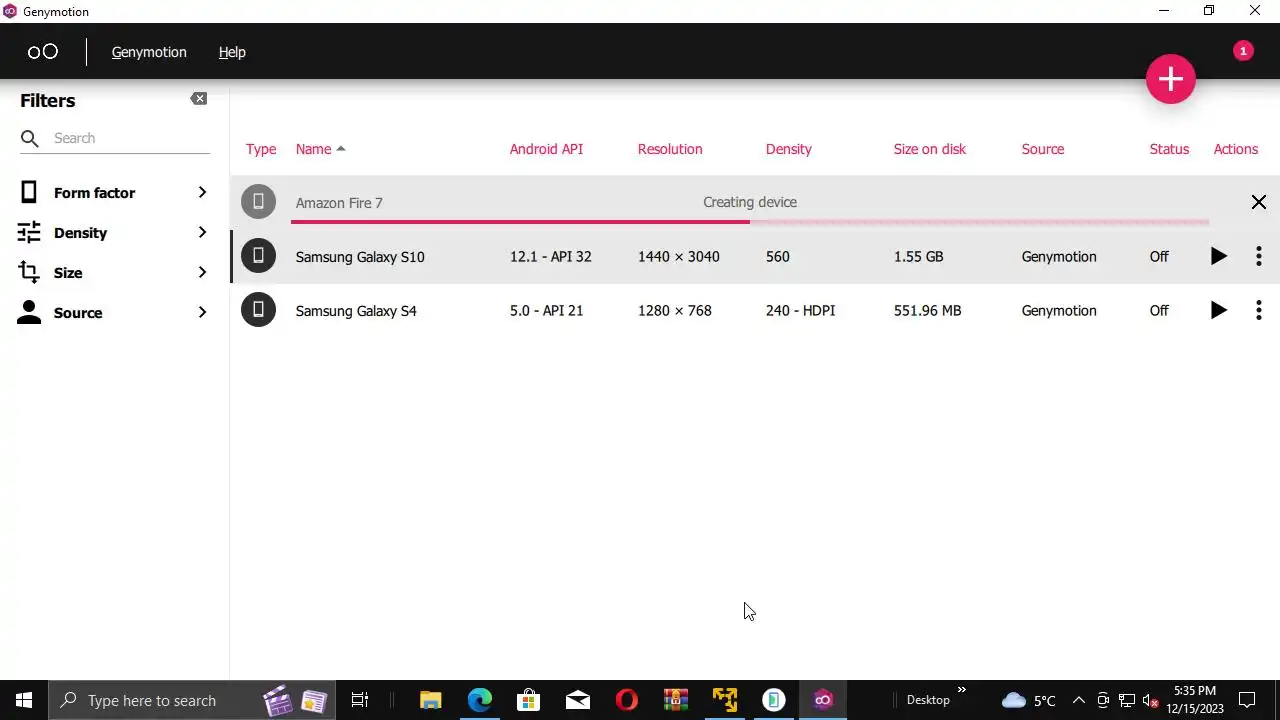Sort devices by Density column header
This screenshot has width=1280, height=720.
[789, 149]
